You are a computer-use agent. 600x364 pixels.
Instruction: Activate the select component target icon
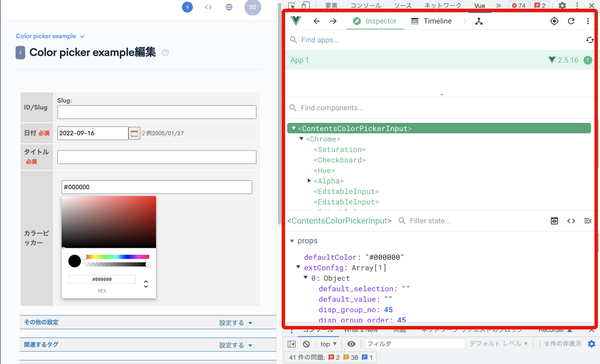click(x=554, y=21)
